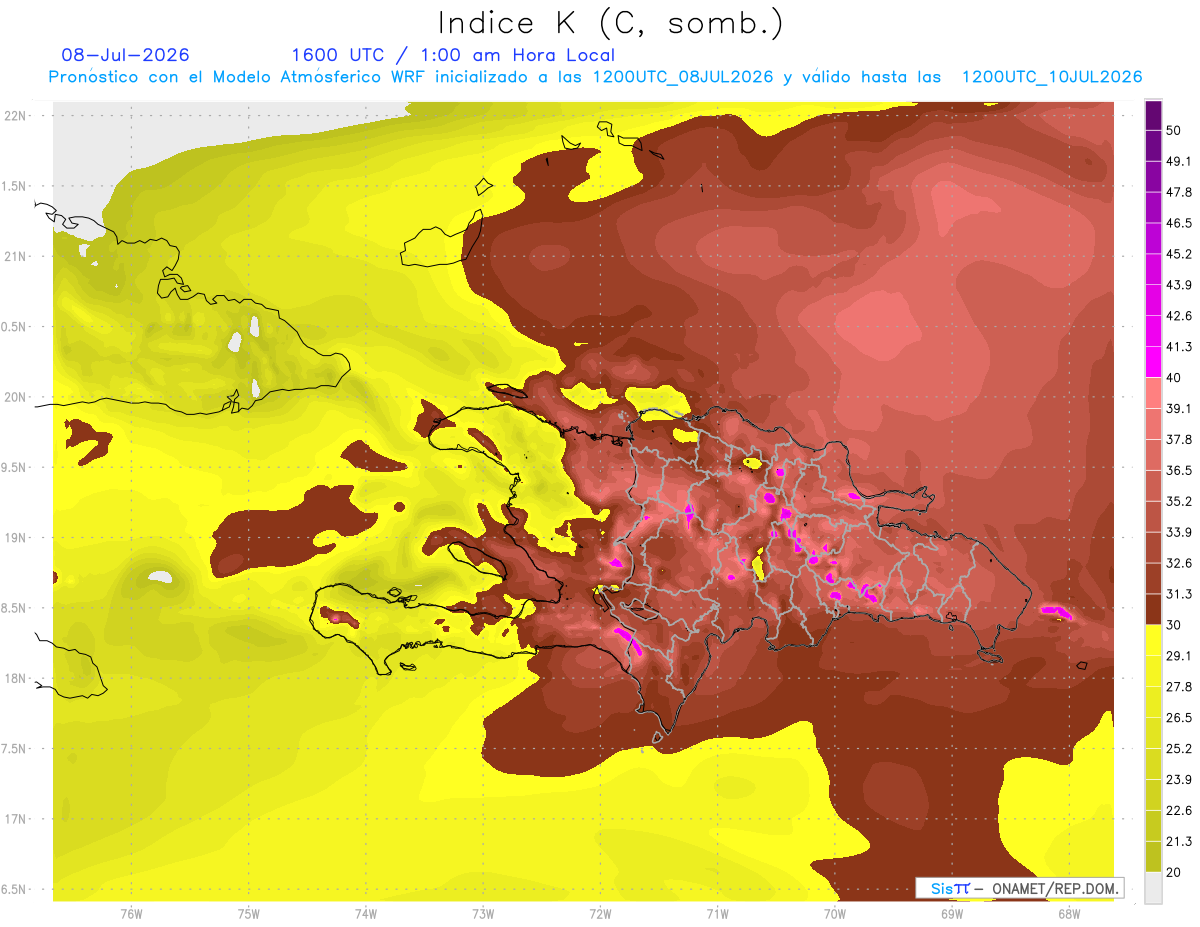Click the "68W" longitude axis label
This screenshot has width=1200, height=927.
tap(1069, 915)
